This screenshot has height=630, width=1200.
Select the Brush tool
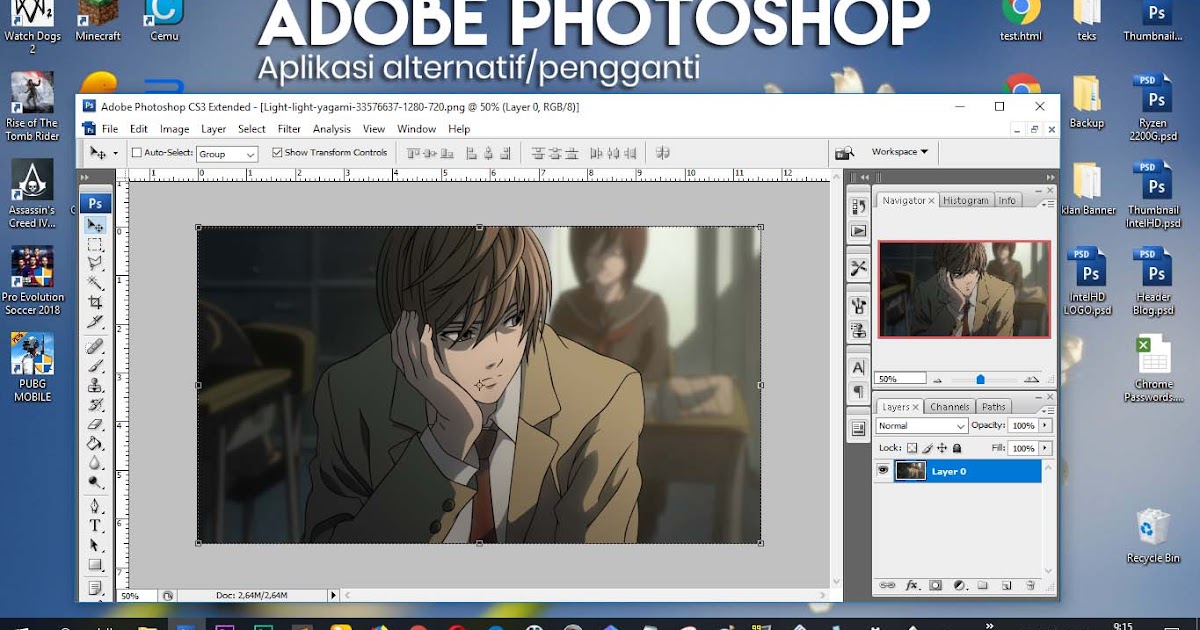click(x=95, y=366)
